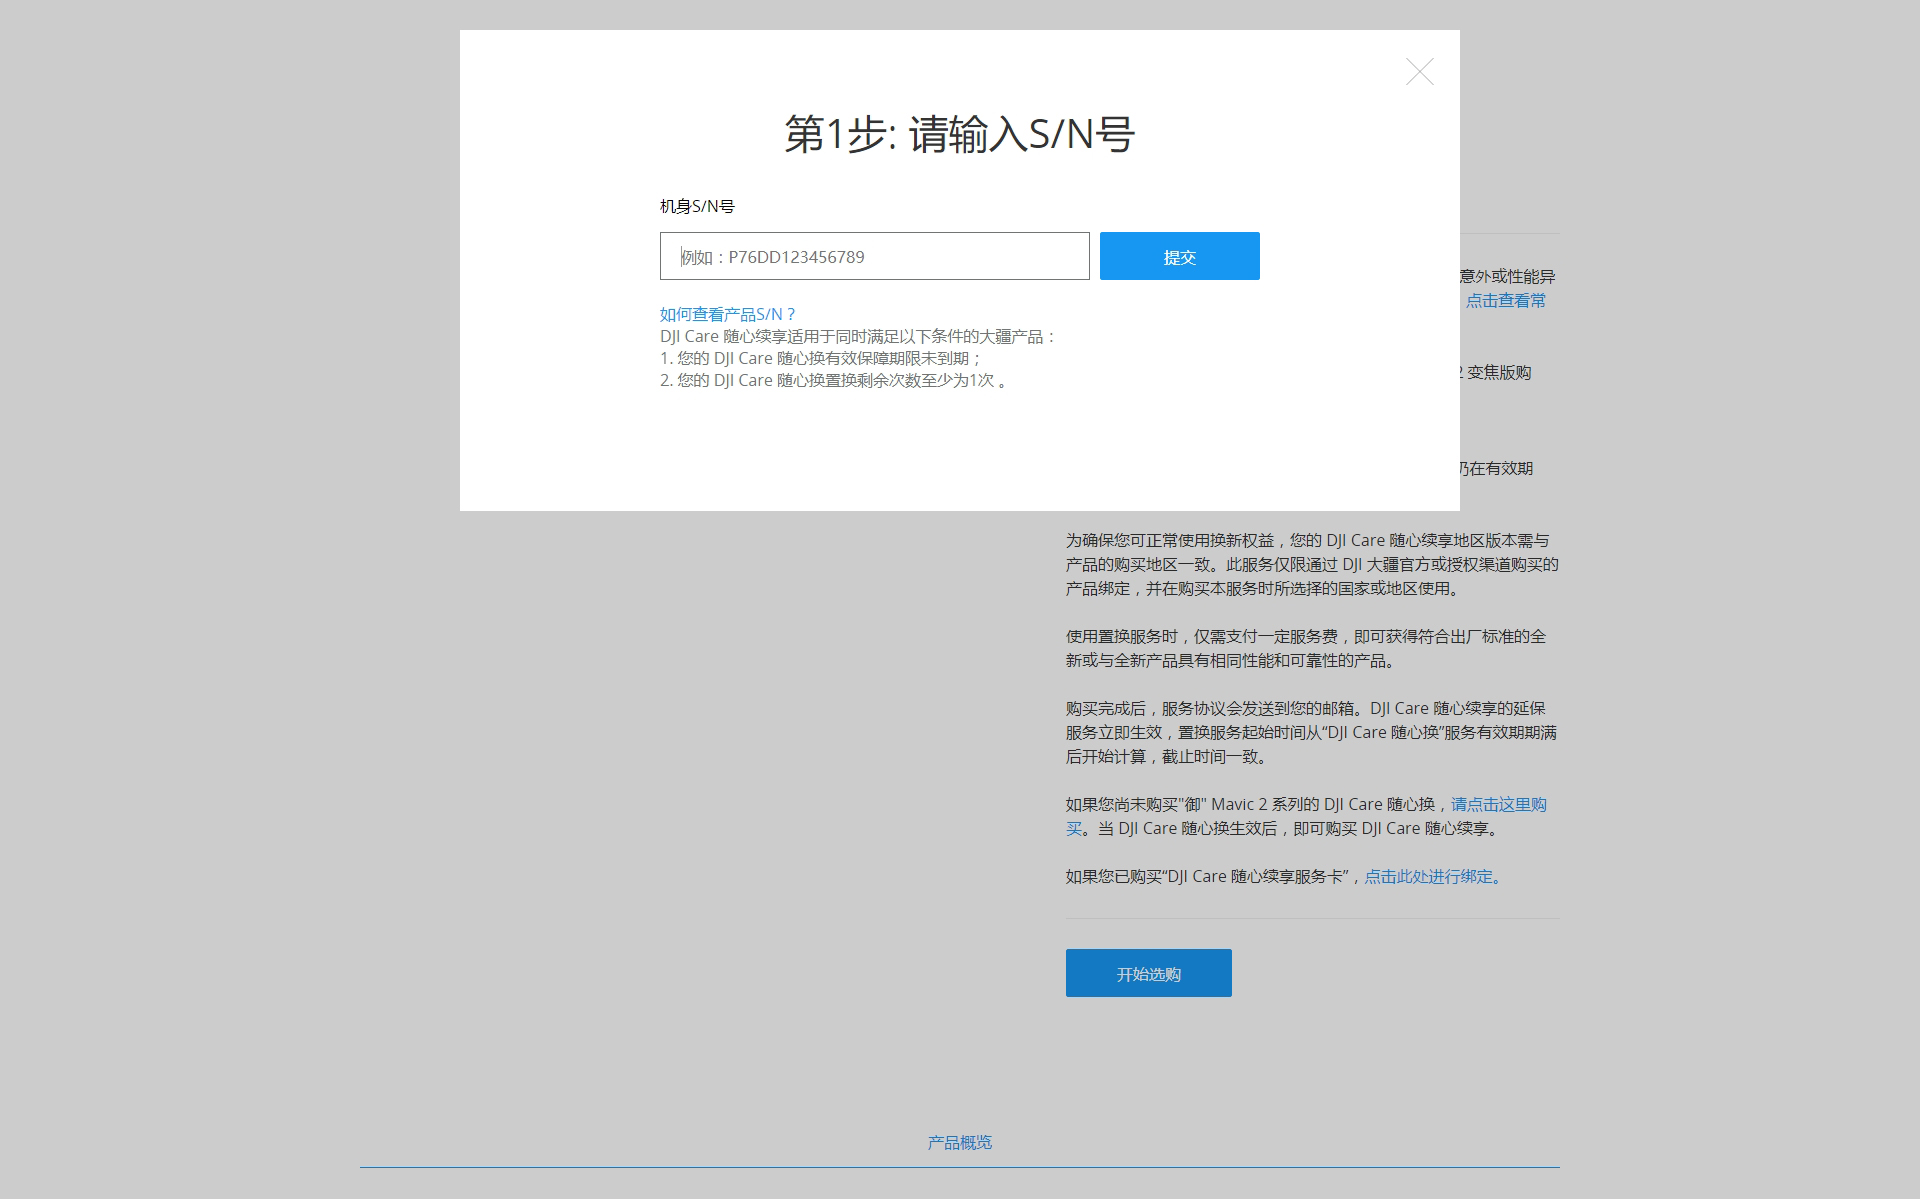
Task: Click the DJI Care 随心续享适用 description line
Action: coord(858,336)
